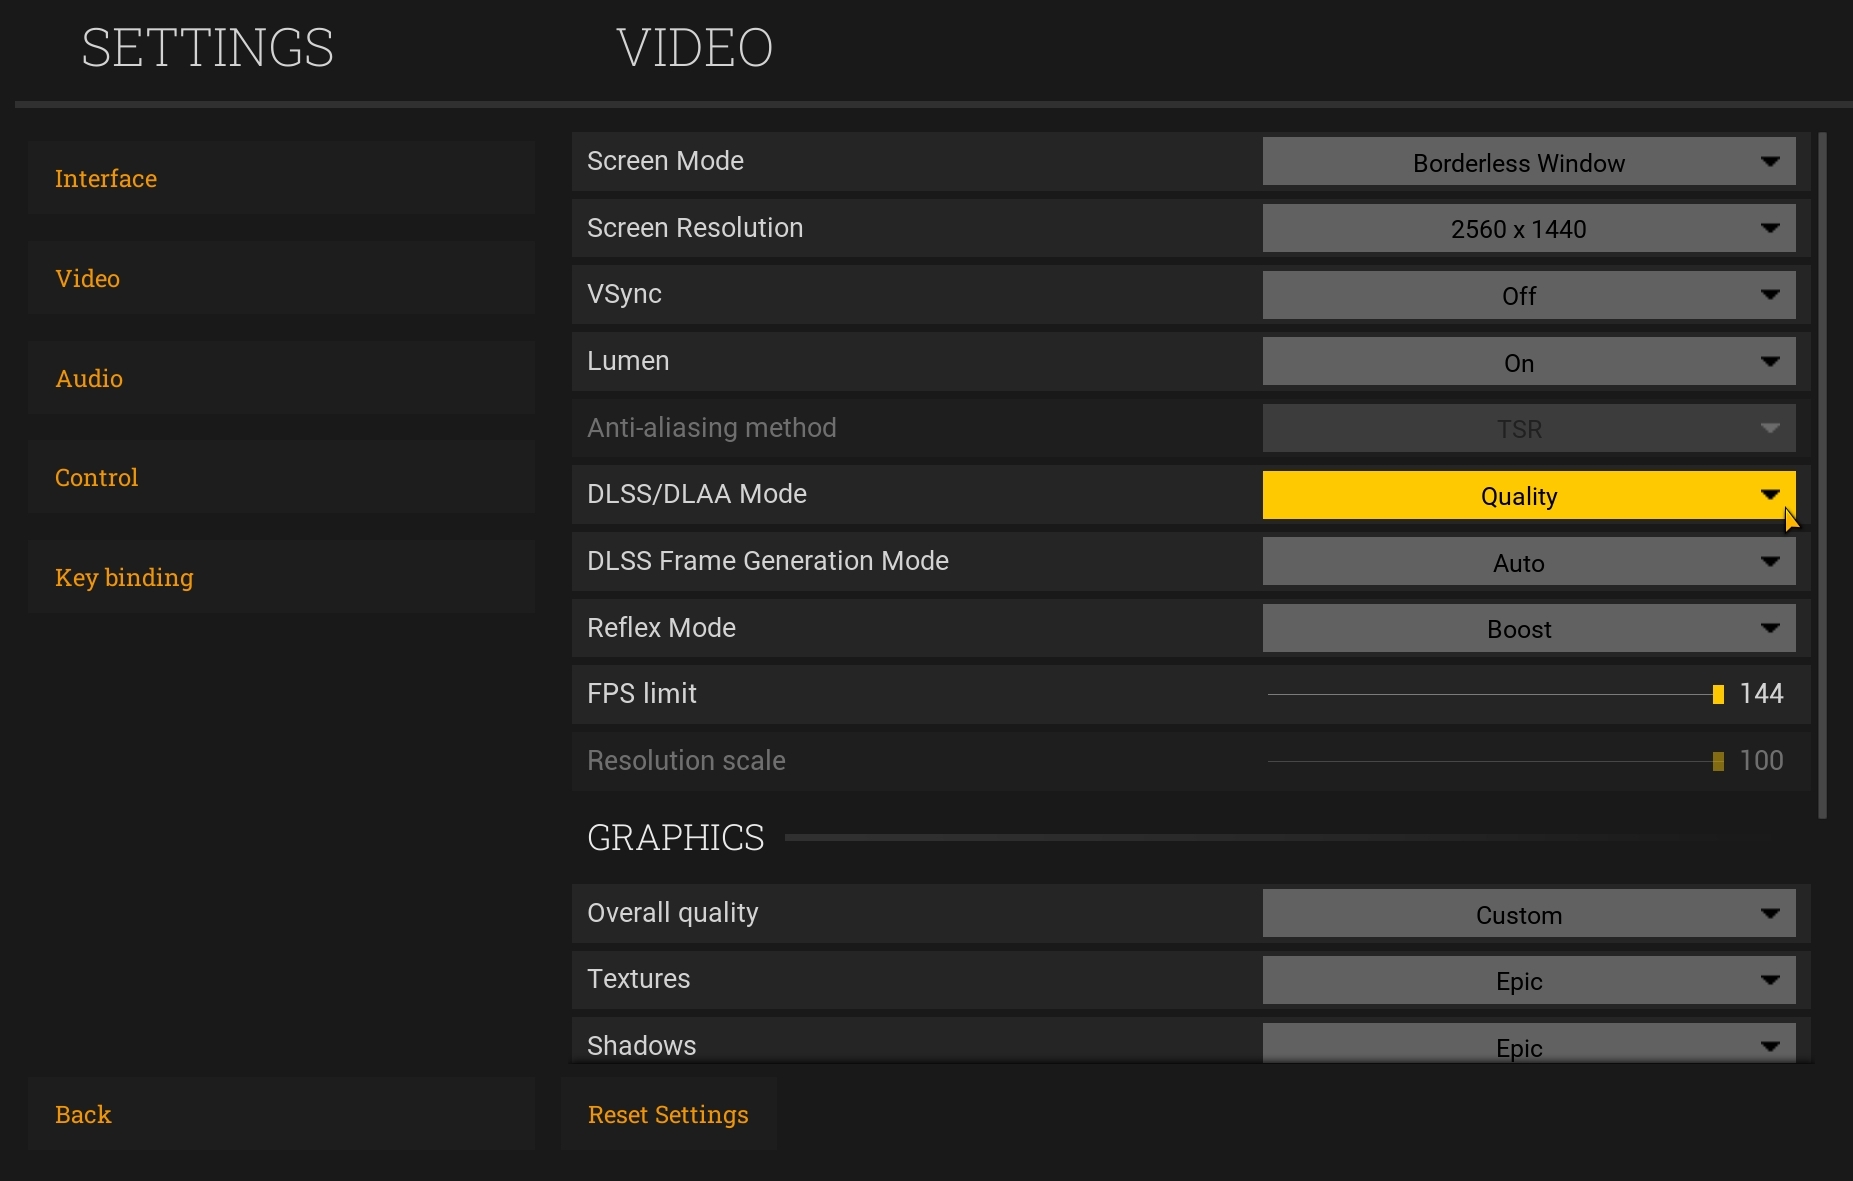Open the VSync Off dropdown
The width and height of the screenshot is (1853, 1181).
tap(1528, 295)
